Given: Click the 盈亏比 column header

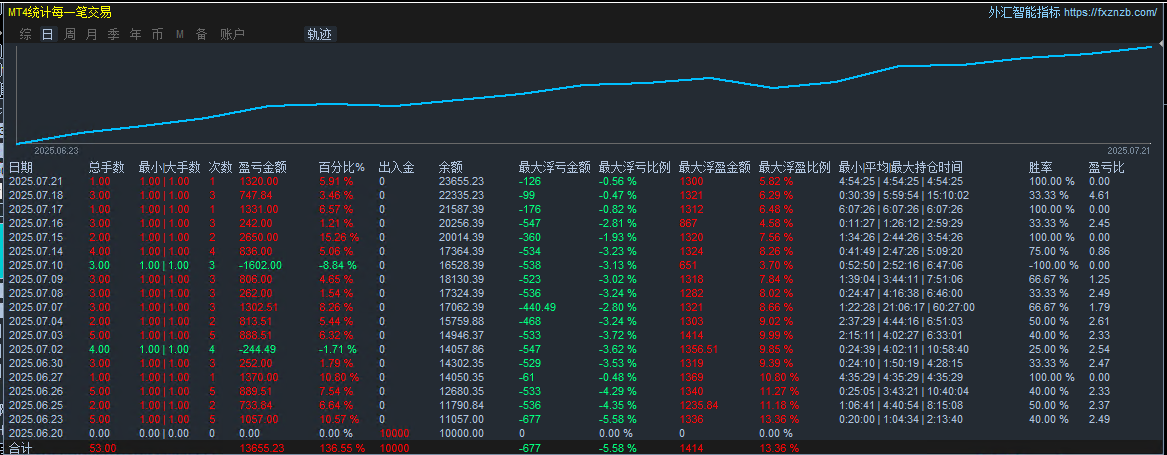Looking at the screenshot, I should tap(1107, 168).
